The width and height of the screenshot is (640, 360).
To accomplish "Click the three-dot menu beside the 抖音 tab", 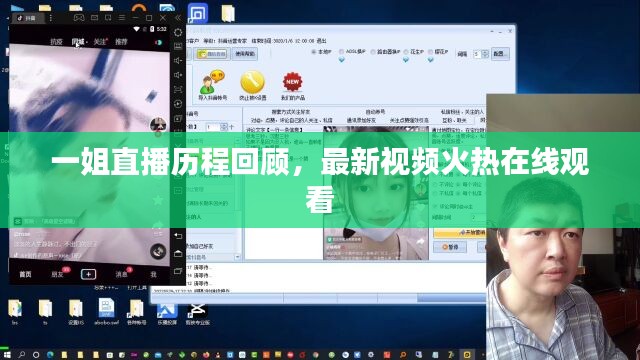I will point(51,18).
